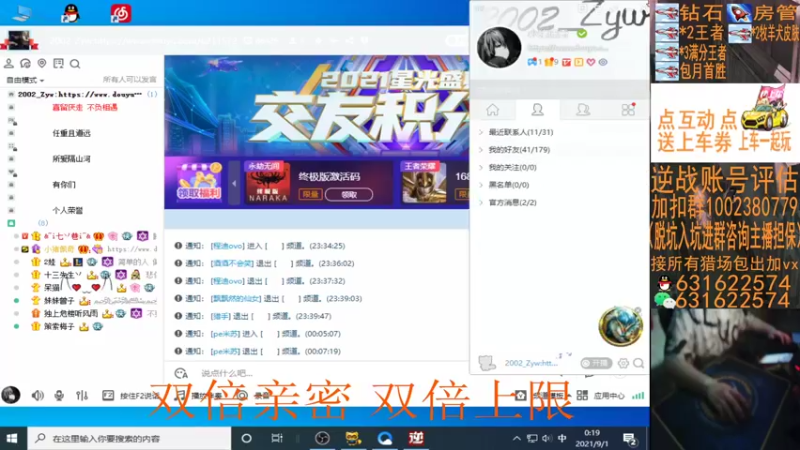Click the 录音 record option
Viewport: 800px width, 450px height.
[x=262, y=395]
